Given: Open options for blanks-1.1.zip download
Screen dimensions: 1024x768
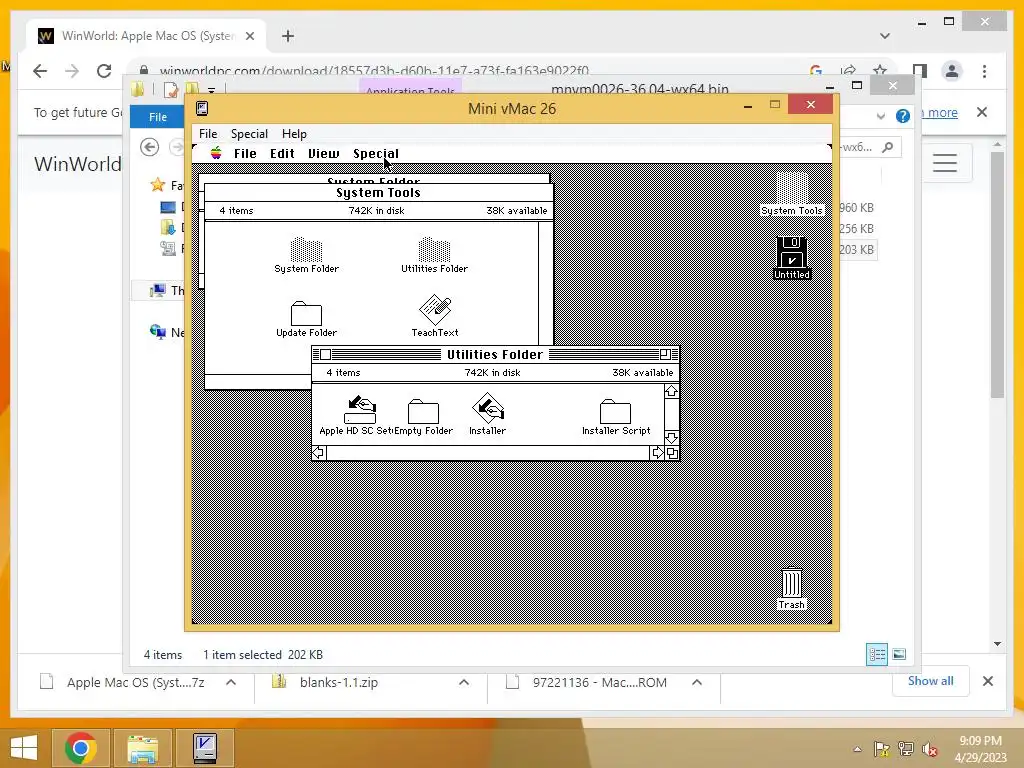Looking at the screenshot, I should tap(464, 682).
